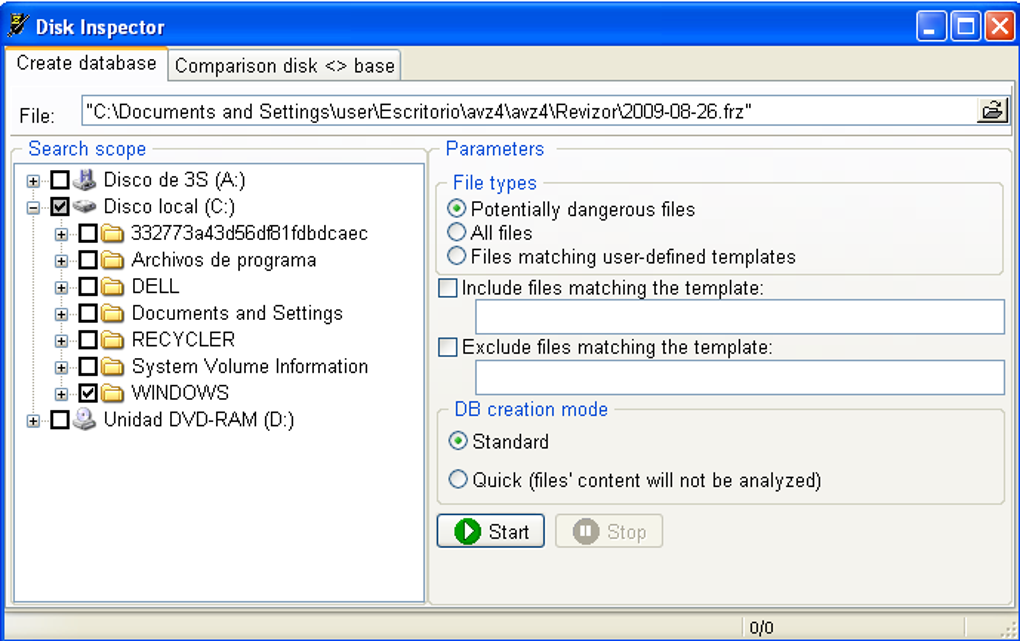The width and height of the screenshot is (1020, 641).
Task: Close the Disk Inspector window
Action: (1000, 27)
